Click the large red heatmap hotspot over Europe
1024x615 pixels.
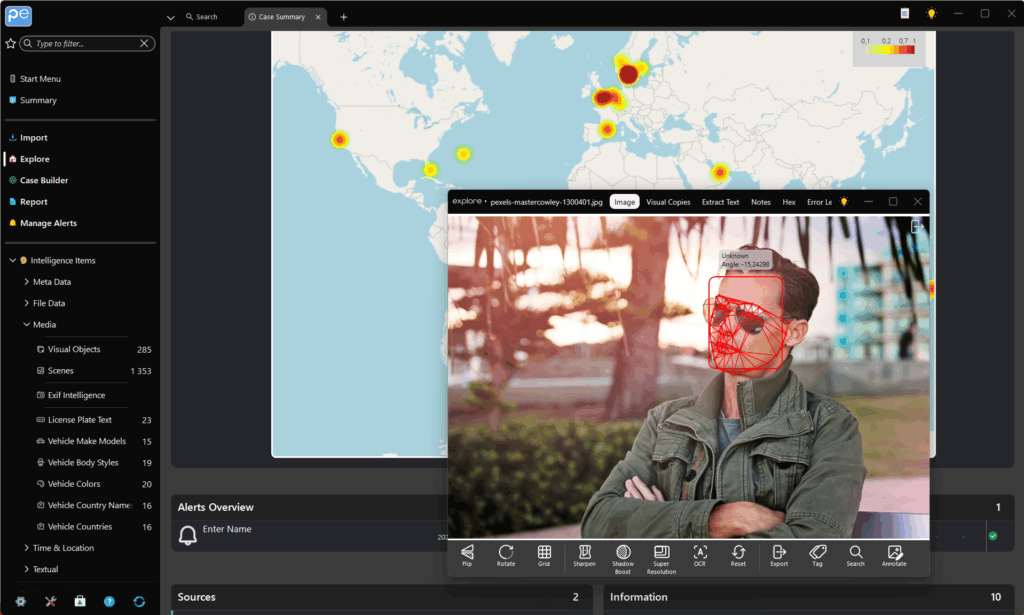coord(628,74)
